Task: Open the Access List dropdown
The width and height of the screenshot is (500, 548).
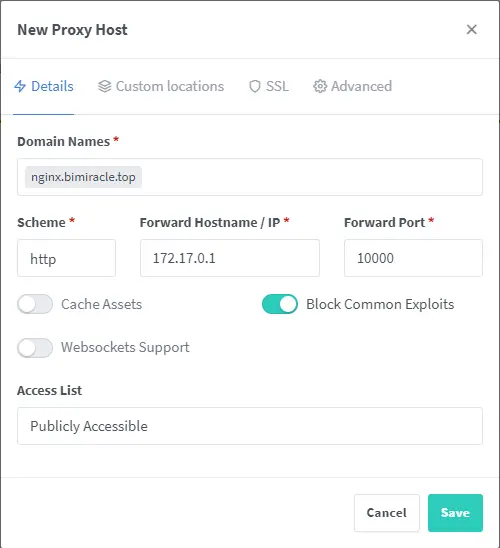Action: [250, 426]
